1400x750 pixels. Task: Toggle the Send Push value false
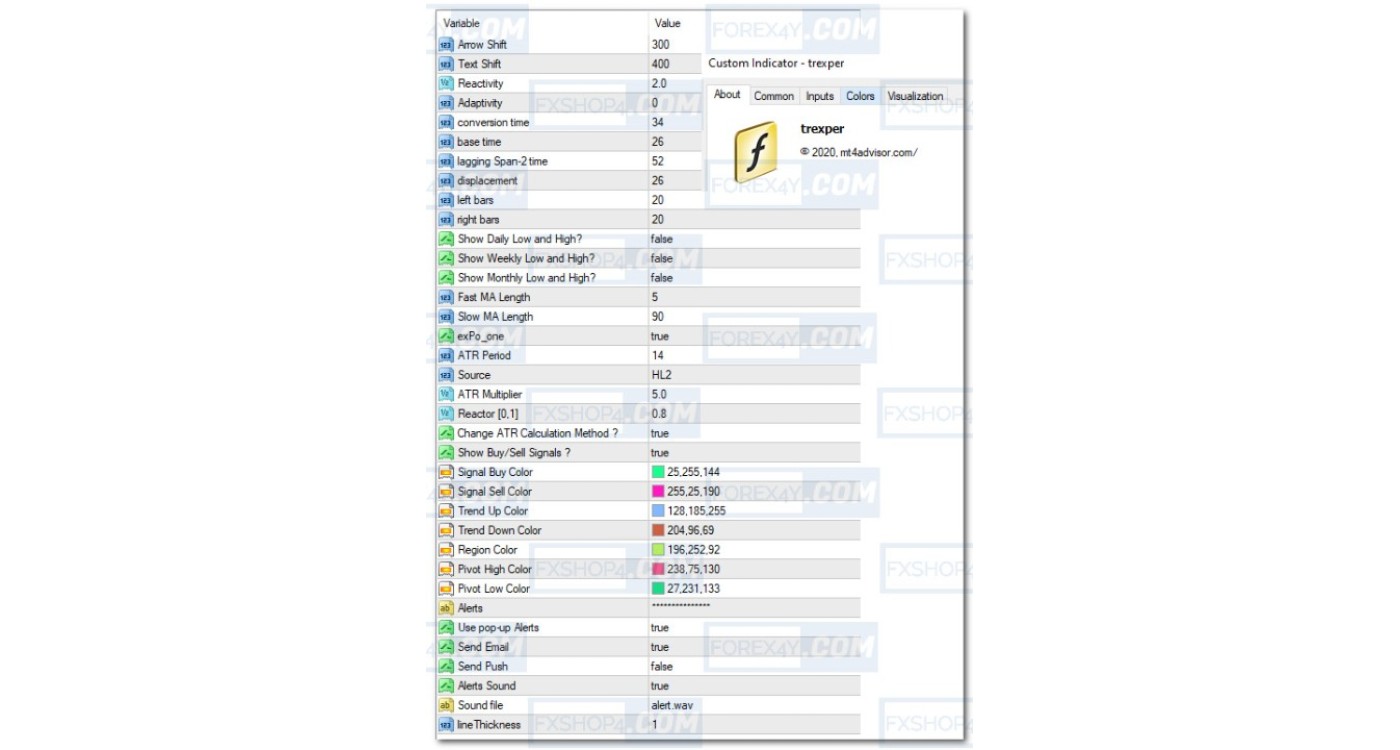[x=662, y=667]
